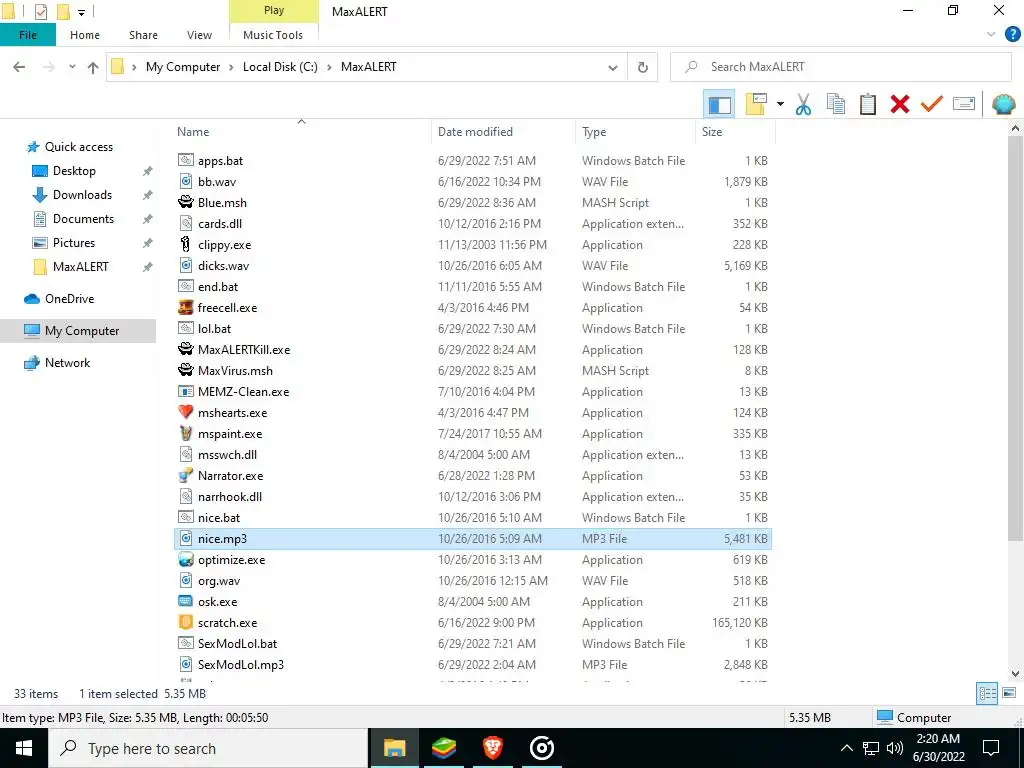Open the File menu
This screenshot has width=1024, height=768.
pos(28,35)
